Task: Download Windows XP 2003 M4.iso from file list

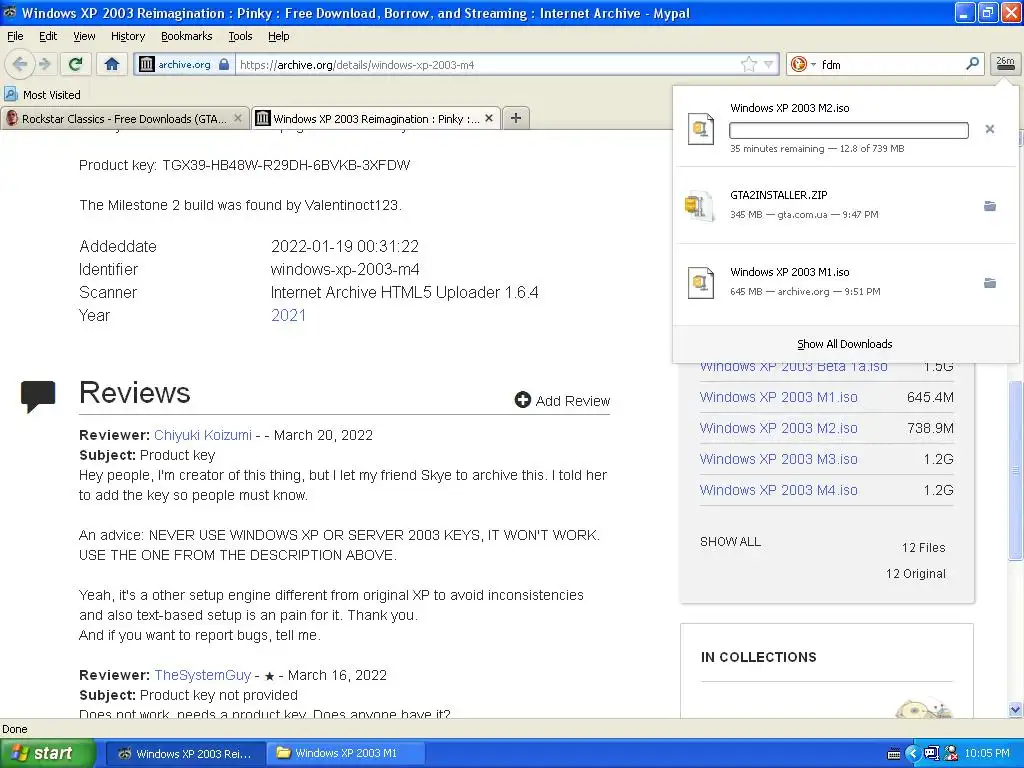Action: tap(778, 490)
